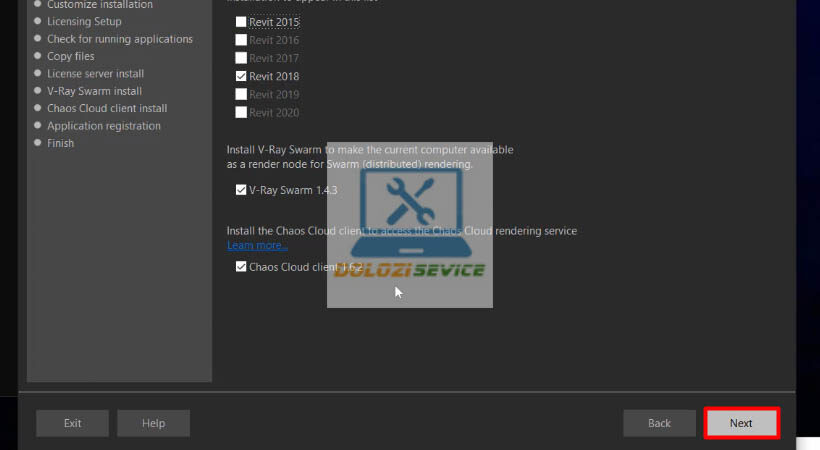The image size is (820, 450).
Task: Select Check for running applications step
Action: coord(119,39)
